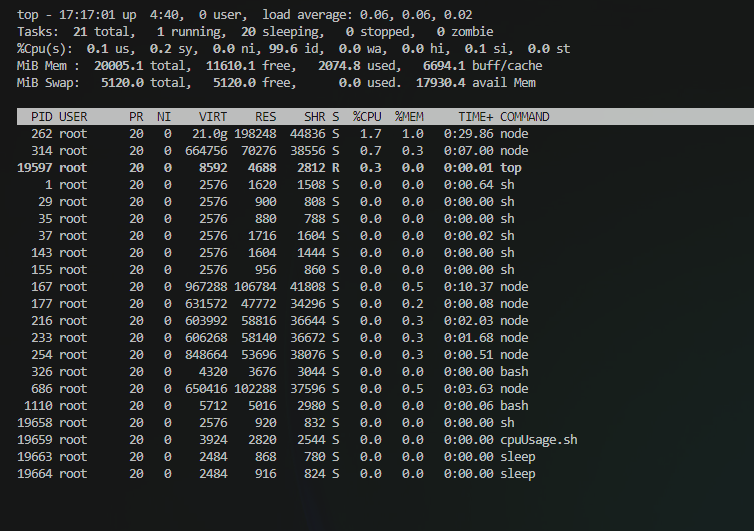Select PID 262 in the process list
Viewport: 754px width, 531px height.
tap(42, 134)
